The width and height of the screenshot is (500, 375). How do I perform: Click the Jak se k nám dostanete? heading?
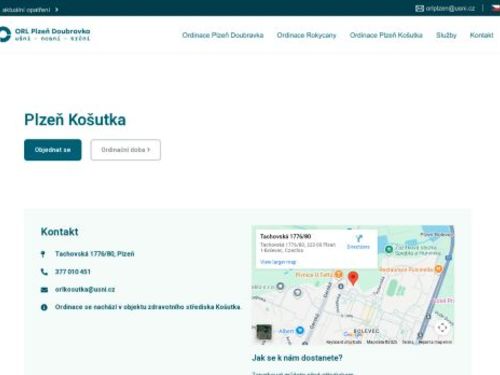[297, 358]
